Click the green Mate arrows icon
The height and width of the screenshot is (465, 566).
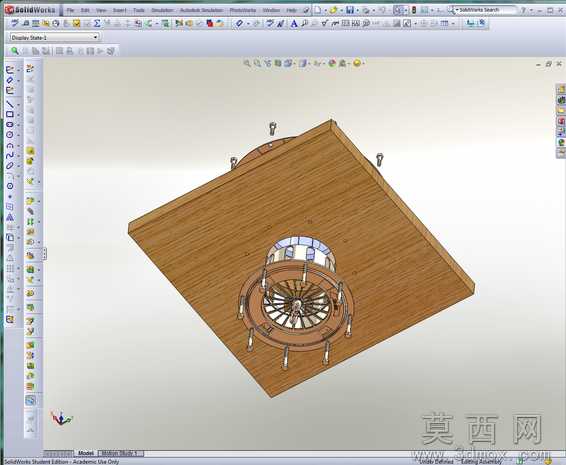click(x=30, y=221)
